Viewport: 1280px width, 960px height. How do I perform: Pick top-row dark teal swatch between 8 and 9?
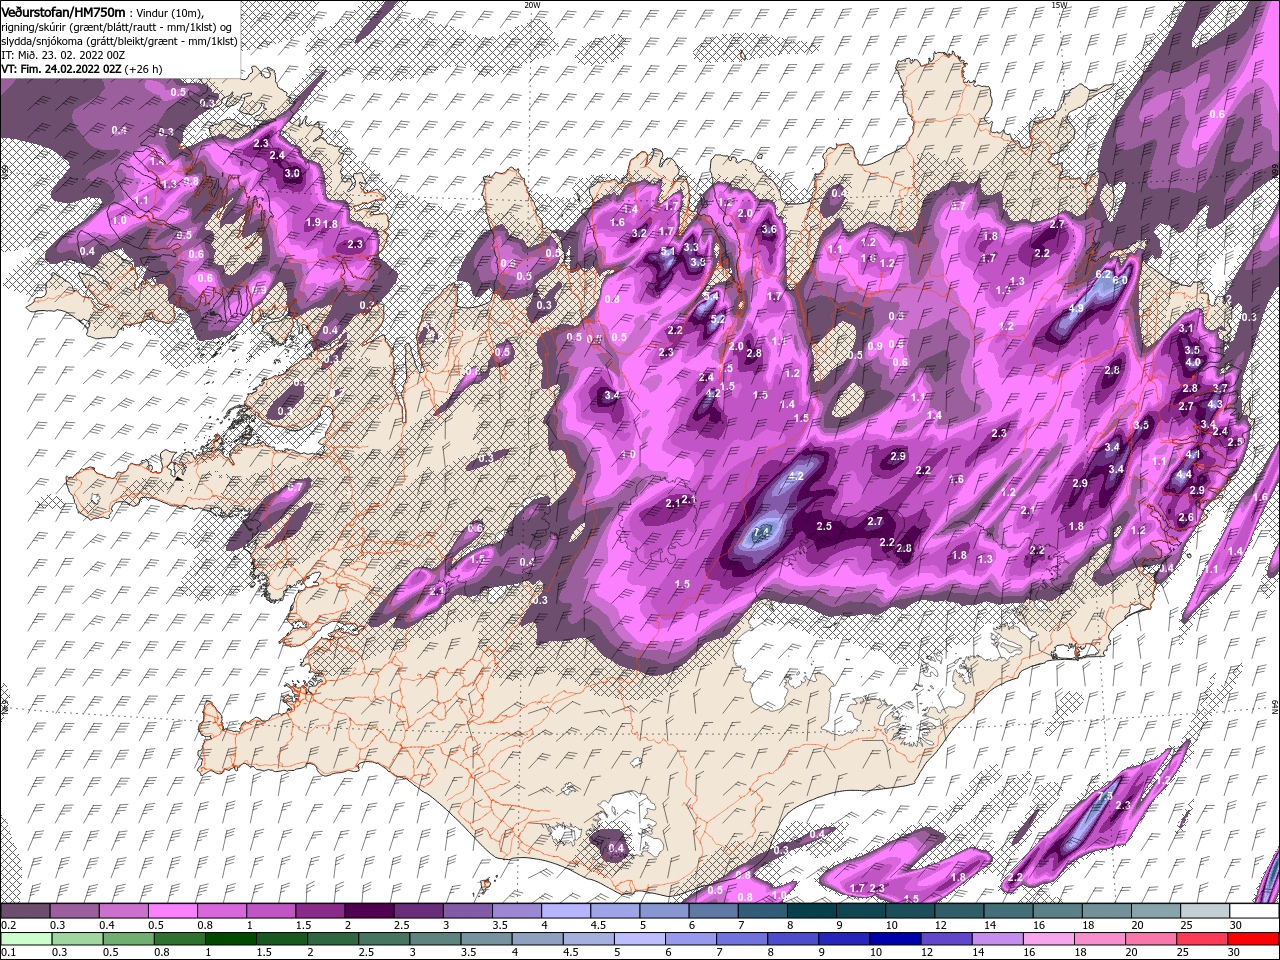(x=812, y=911)
